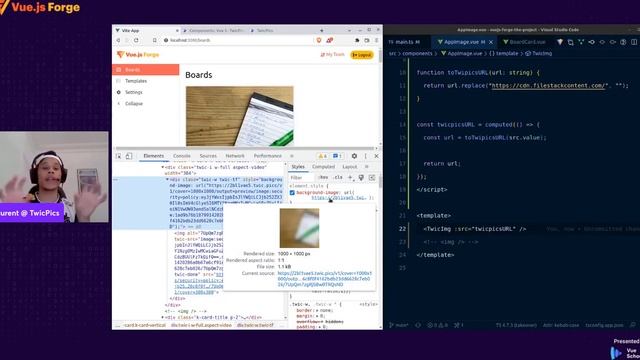The width and height of the screenshot is (640, 360).
Task: Show the DevTools warnings count
Action: pos(322,156)
